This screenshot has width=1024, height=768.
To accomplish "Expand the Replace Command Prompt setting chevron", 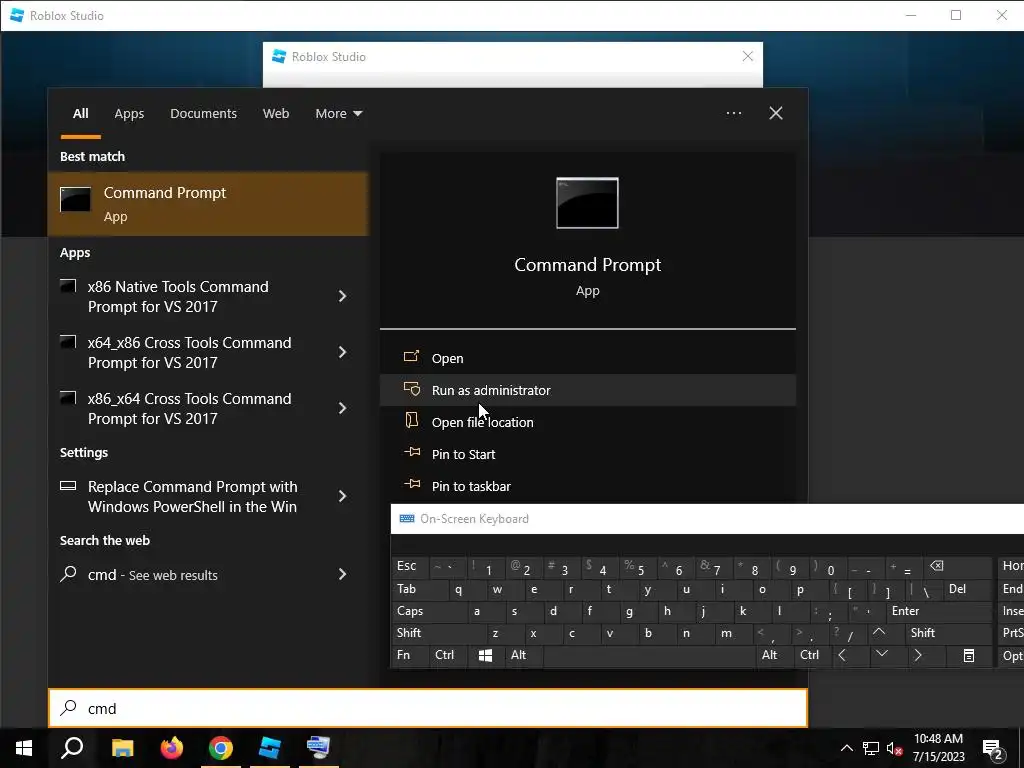I will [x=342, y=496].
